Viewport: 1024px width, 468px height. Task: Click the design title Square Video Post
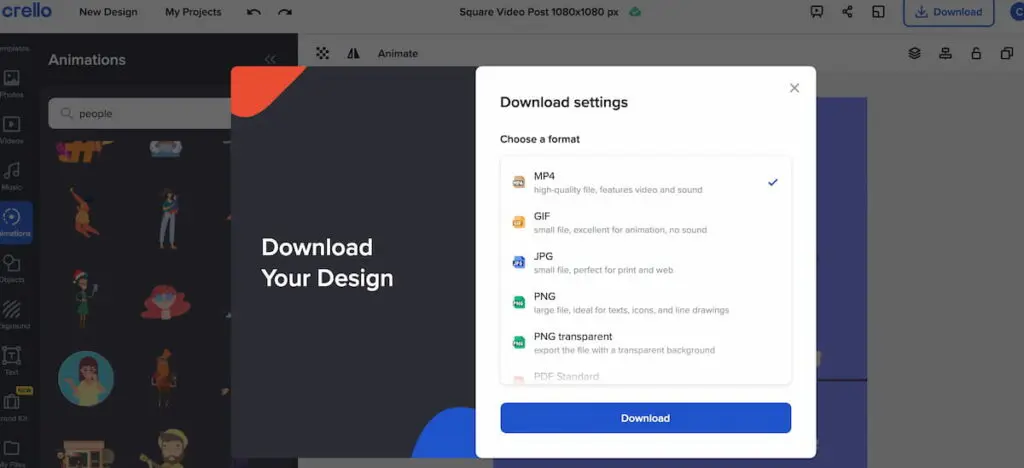coord(539,12)
